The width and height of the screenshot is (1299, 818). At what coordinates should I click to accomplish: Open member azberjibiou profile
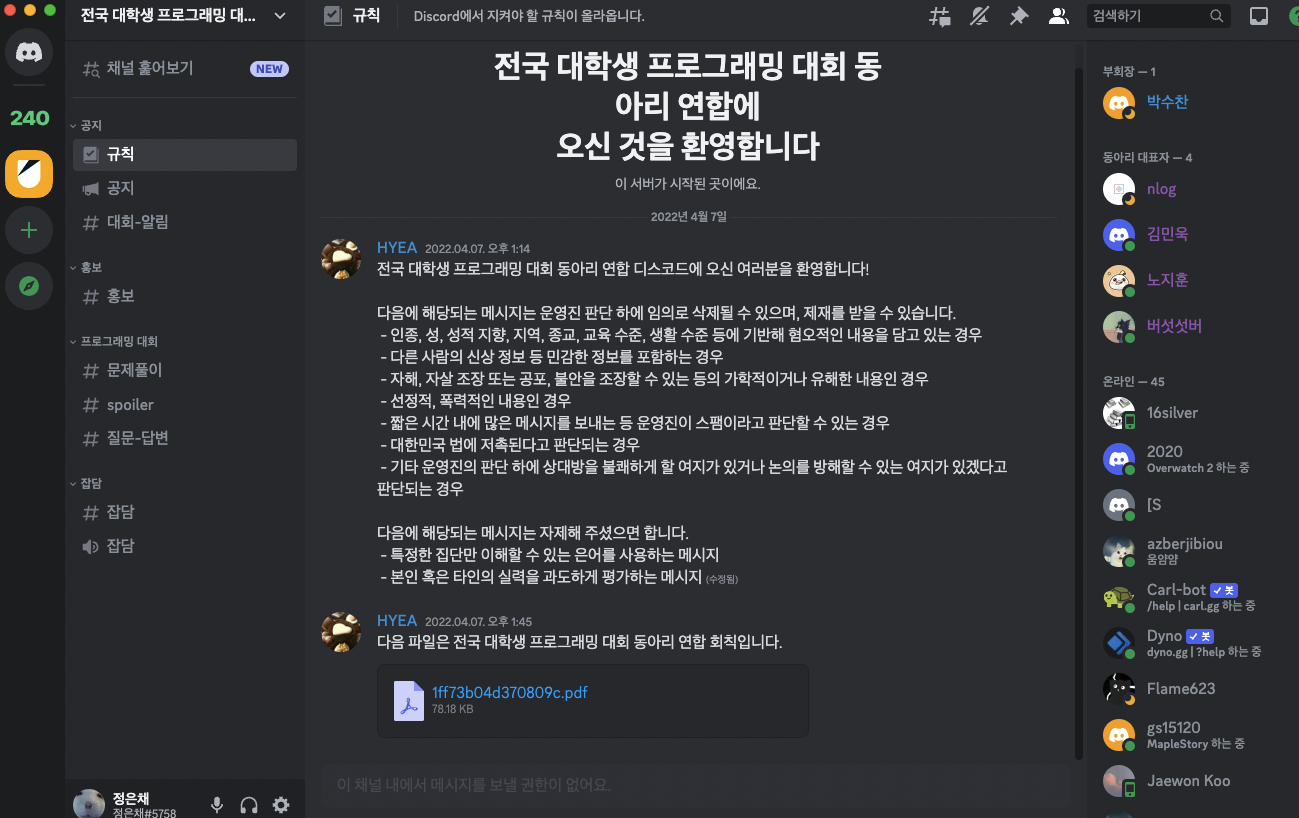1189,551
